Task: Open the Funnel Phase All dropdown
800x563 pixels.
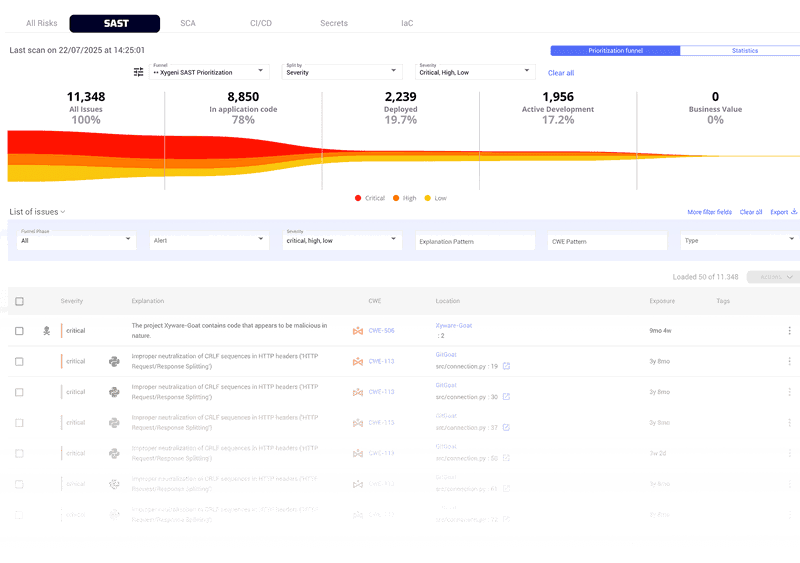Action: [x=76, y=240]
